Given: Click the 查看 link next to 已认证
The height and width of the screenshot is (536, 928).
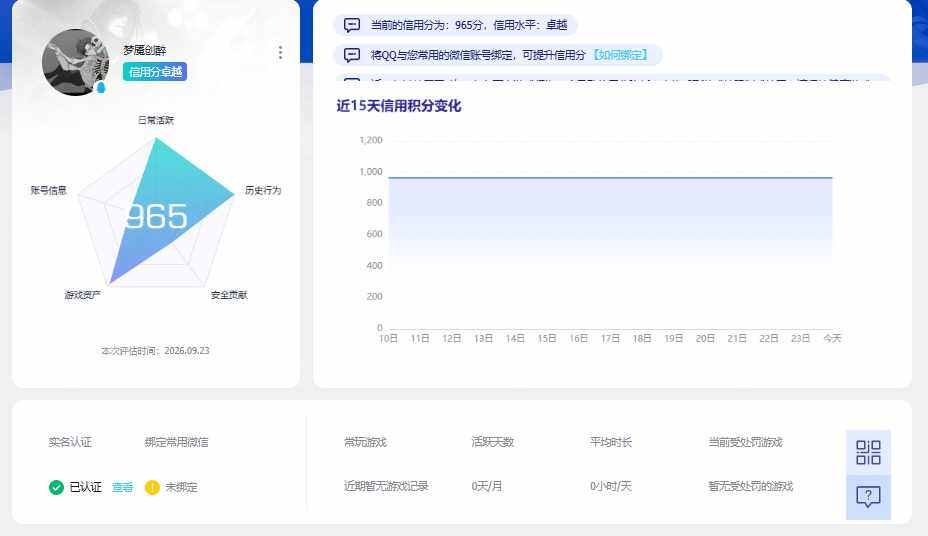Looking at the screenshot, I should pos(123,487).
